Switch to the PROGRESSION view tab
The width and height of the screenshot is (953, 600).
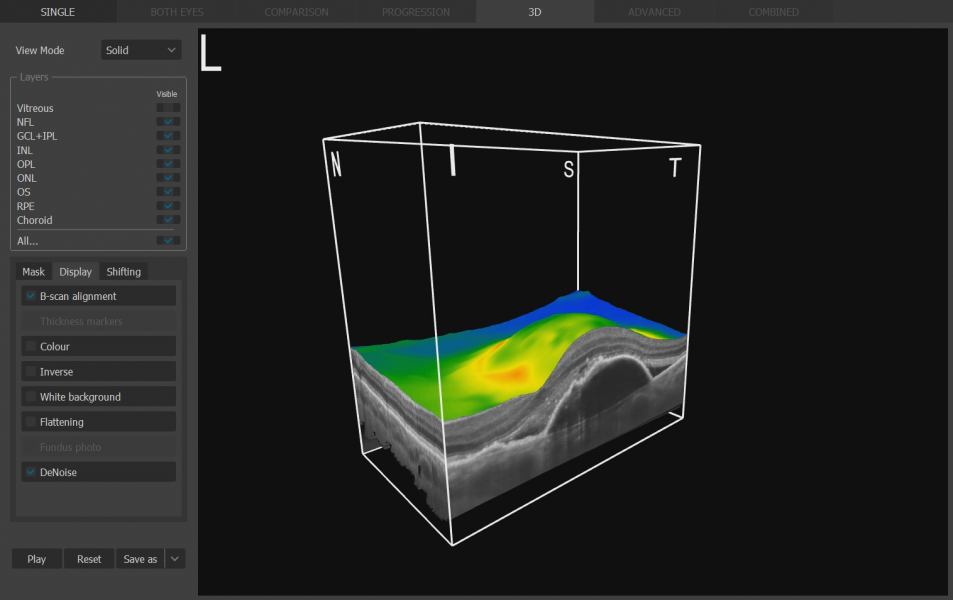415,12
